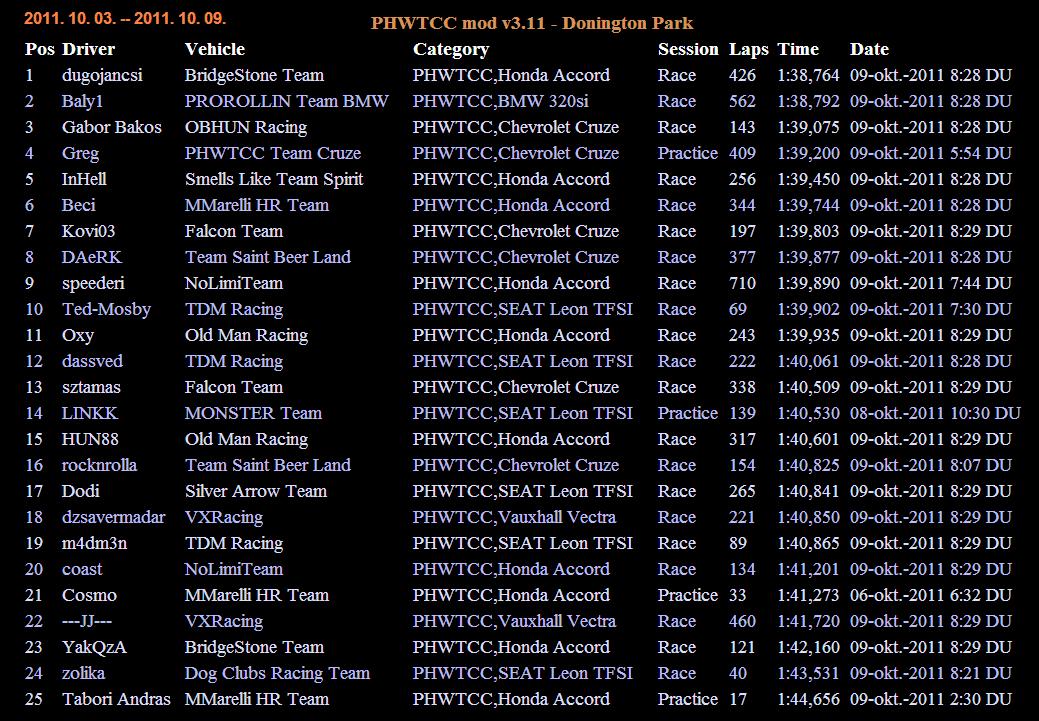Click lap time 1:44,656

[x=808, y=699]
